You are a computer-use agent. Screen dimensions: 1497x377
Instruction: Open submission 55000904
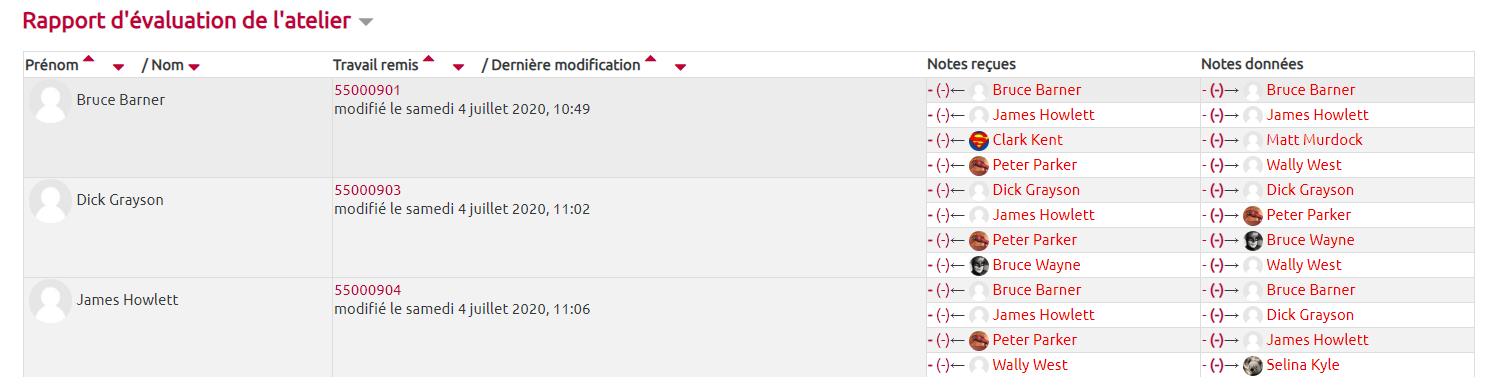(367, 290)
